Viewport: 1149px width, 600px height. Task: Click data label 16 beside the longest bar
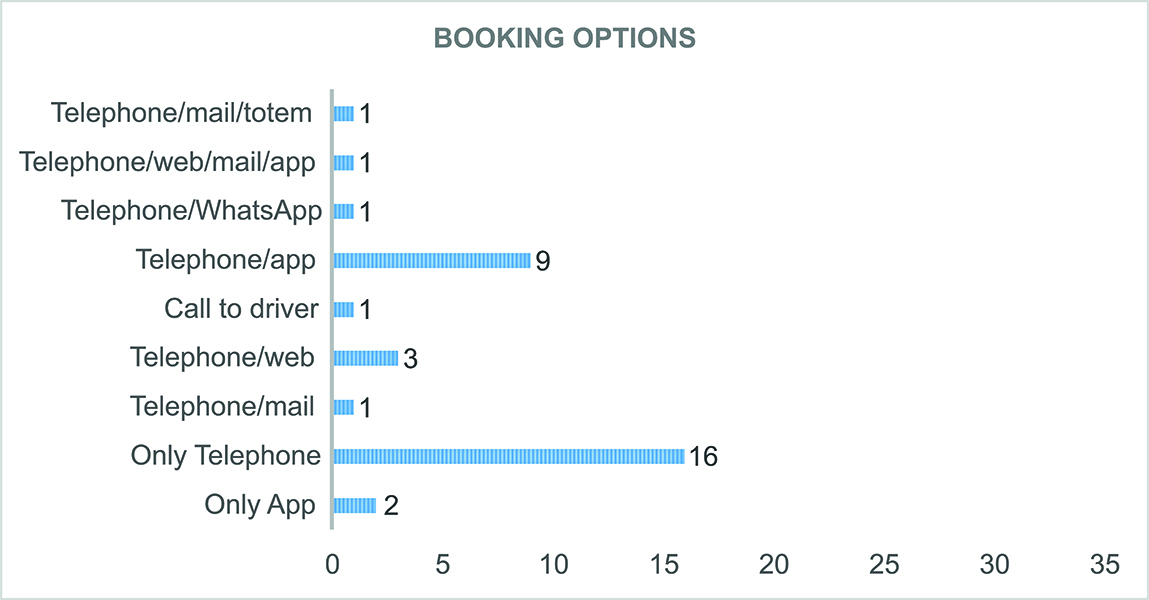click(x=703, y=457)
